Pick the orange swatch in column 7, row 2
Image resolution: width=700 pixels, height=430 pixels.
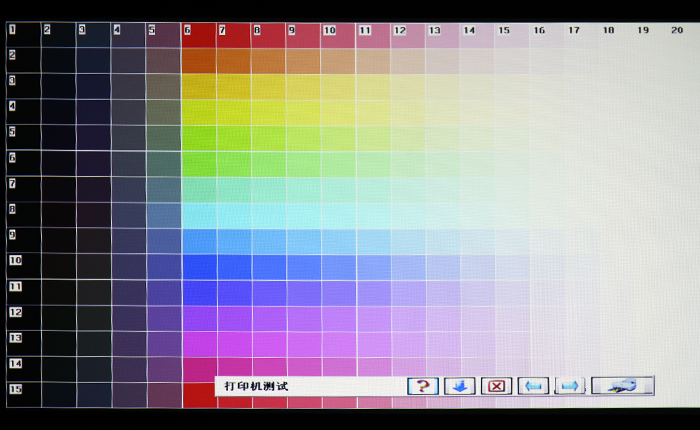click(233, 61)
